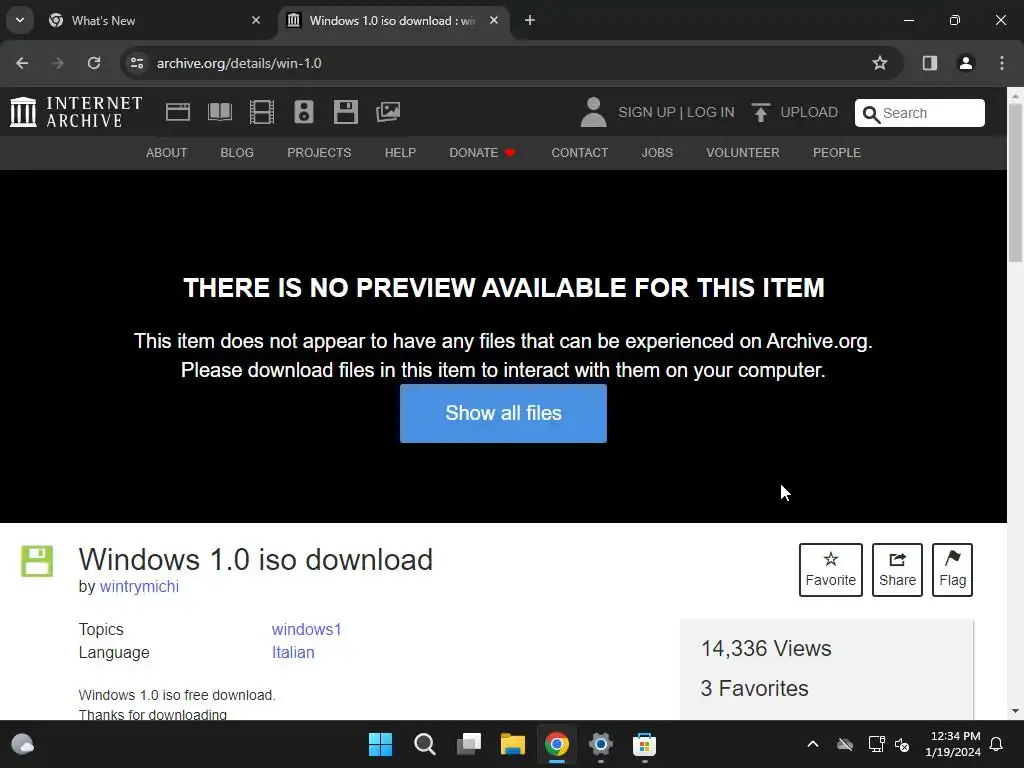1024x768 pixels.
Task: Click the Share button
Action: pos(897,570)
